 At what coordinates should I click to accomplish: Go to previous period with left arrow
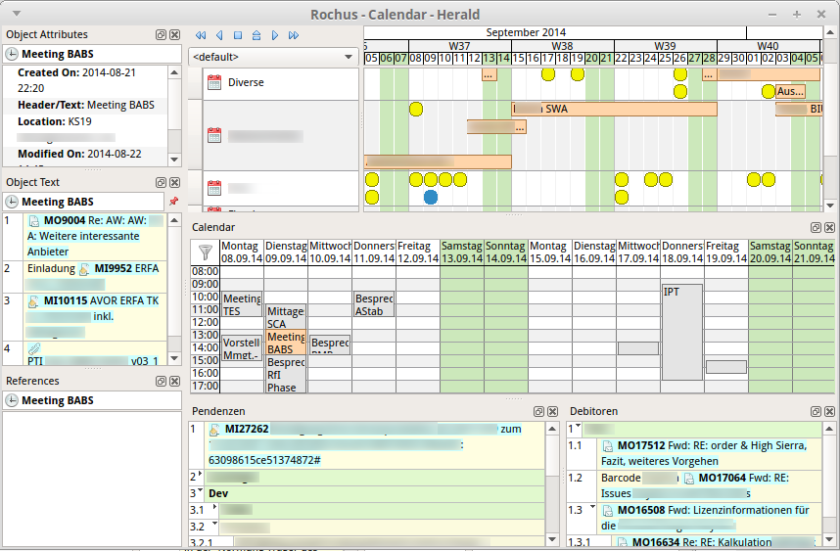(219, 35)
